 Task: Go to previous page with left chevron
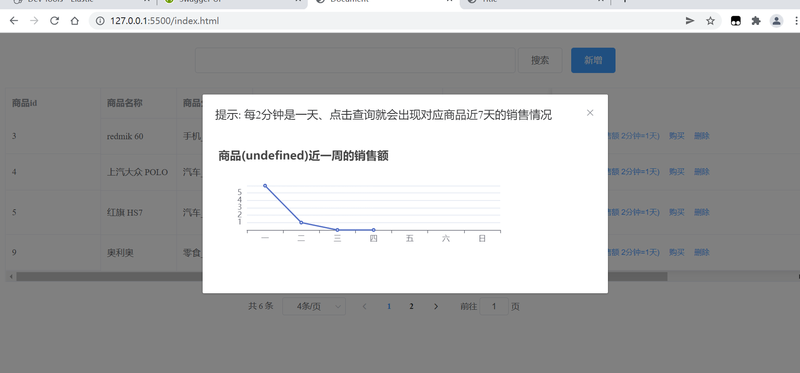364,306
